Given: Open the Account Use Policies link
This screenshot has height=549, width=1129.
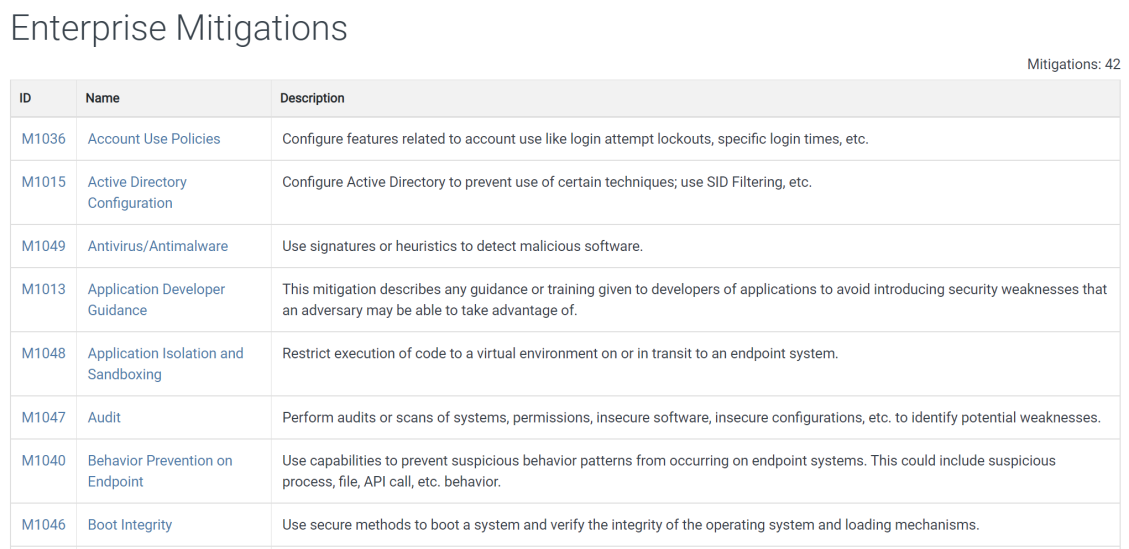Looking at the screenshot, I should coord(154,139).
